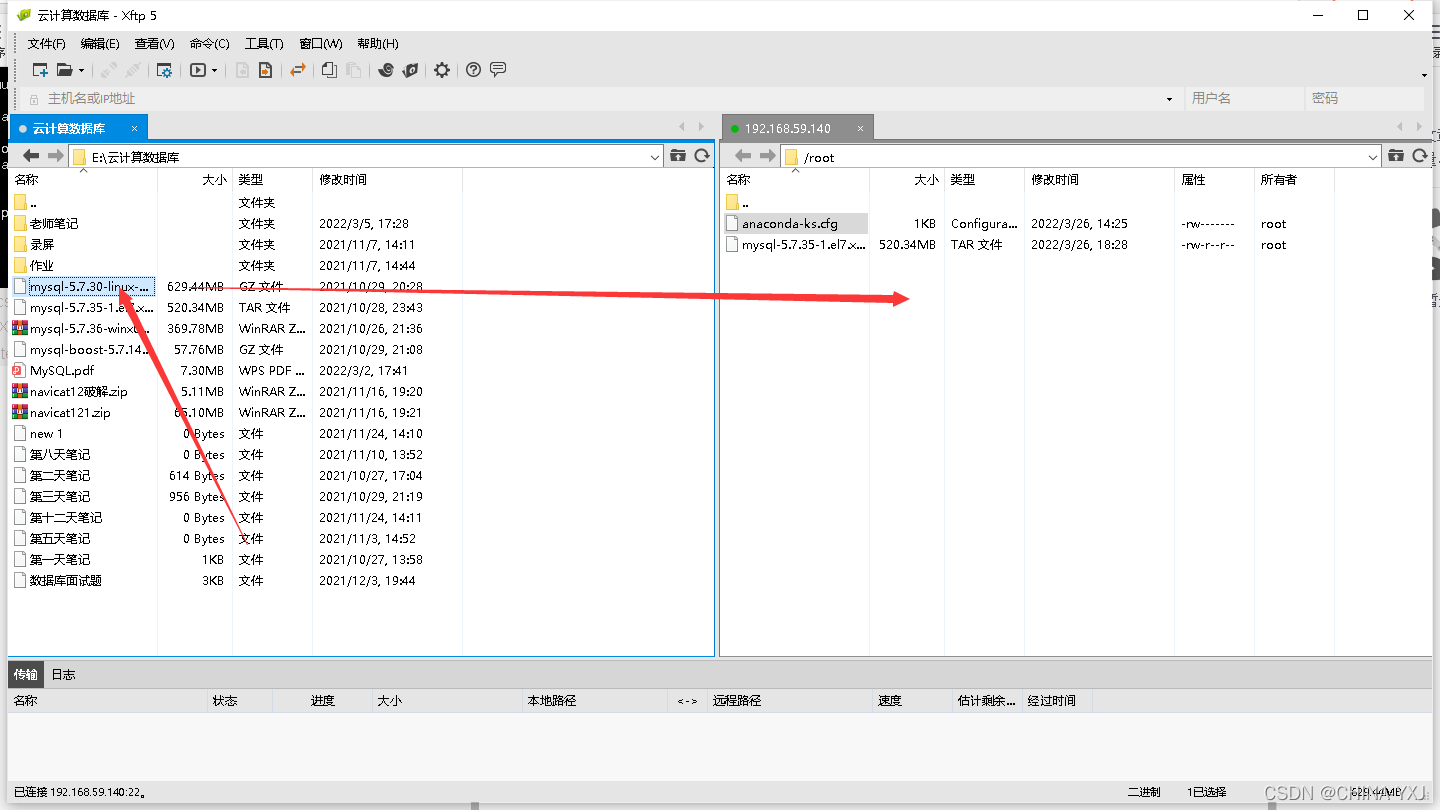Click the play/run command toolbar icon
This screenshot has width=1440, height=810.
pyautogui.click(x=198, y=70)
